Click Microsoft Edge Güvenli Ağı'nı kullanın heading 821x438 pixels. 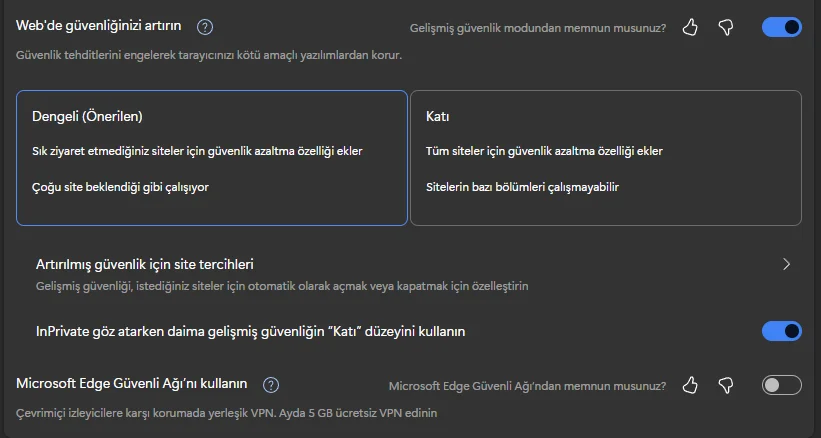click(x=132, y=384)
